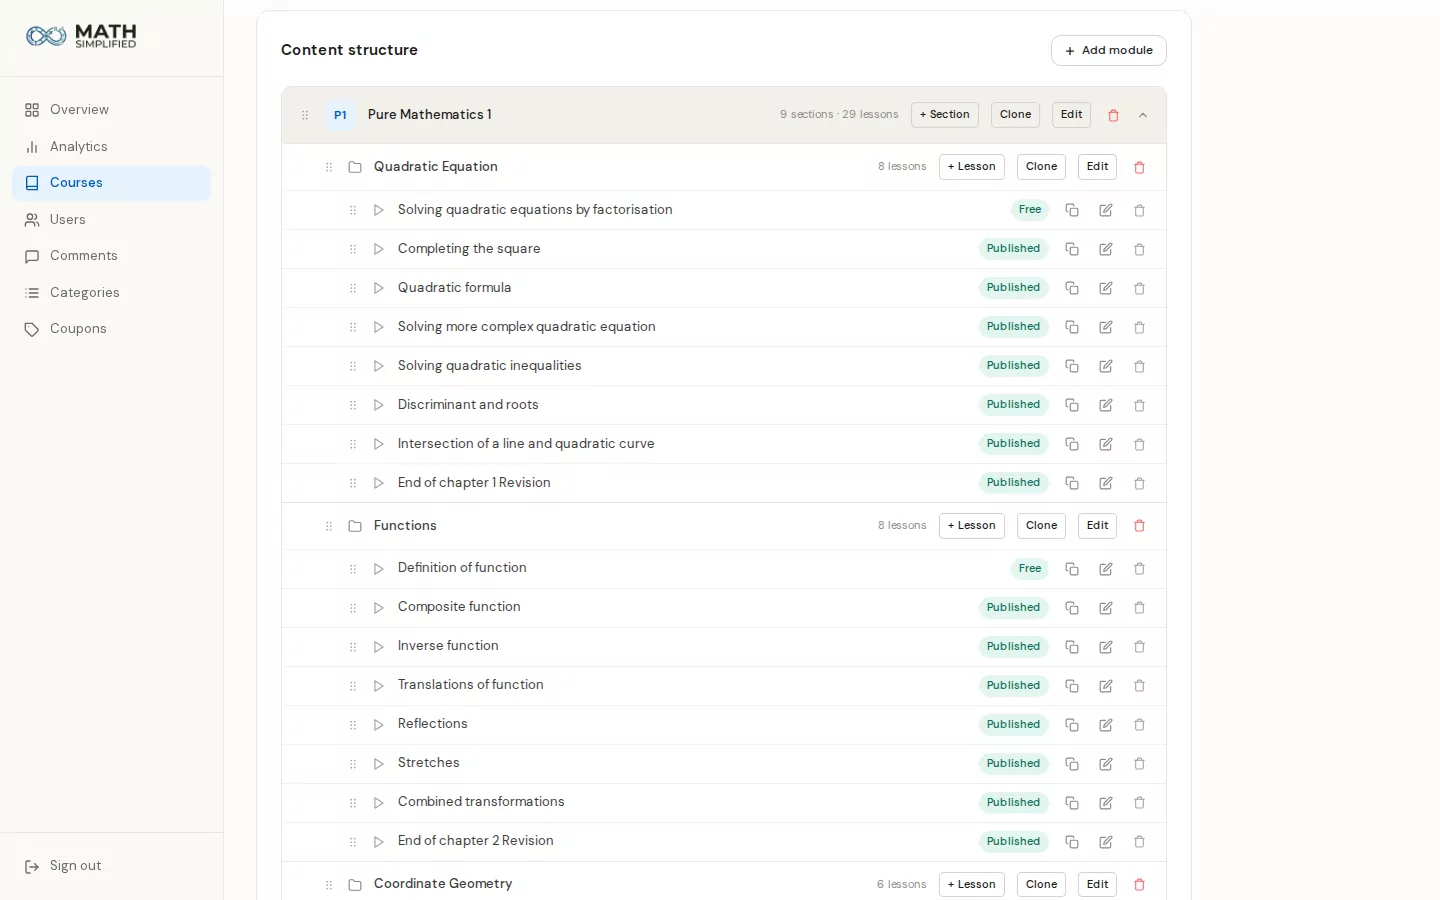Select Courses in the sidebar
This screenshot has height=900, width=1440.
click(112, 183)
